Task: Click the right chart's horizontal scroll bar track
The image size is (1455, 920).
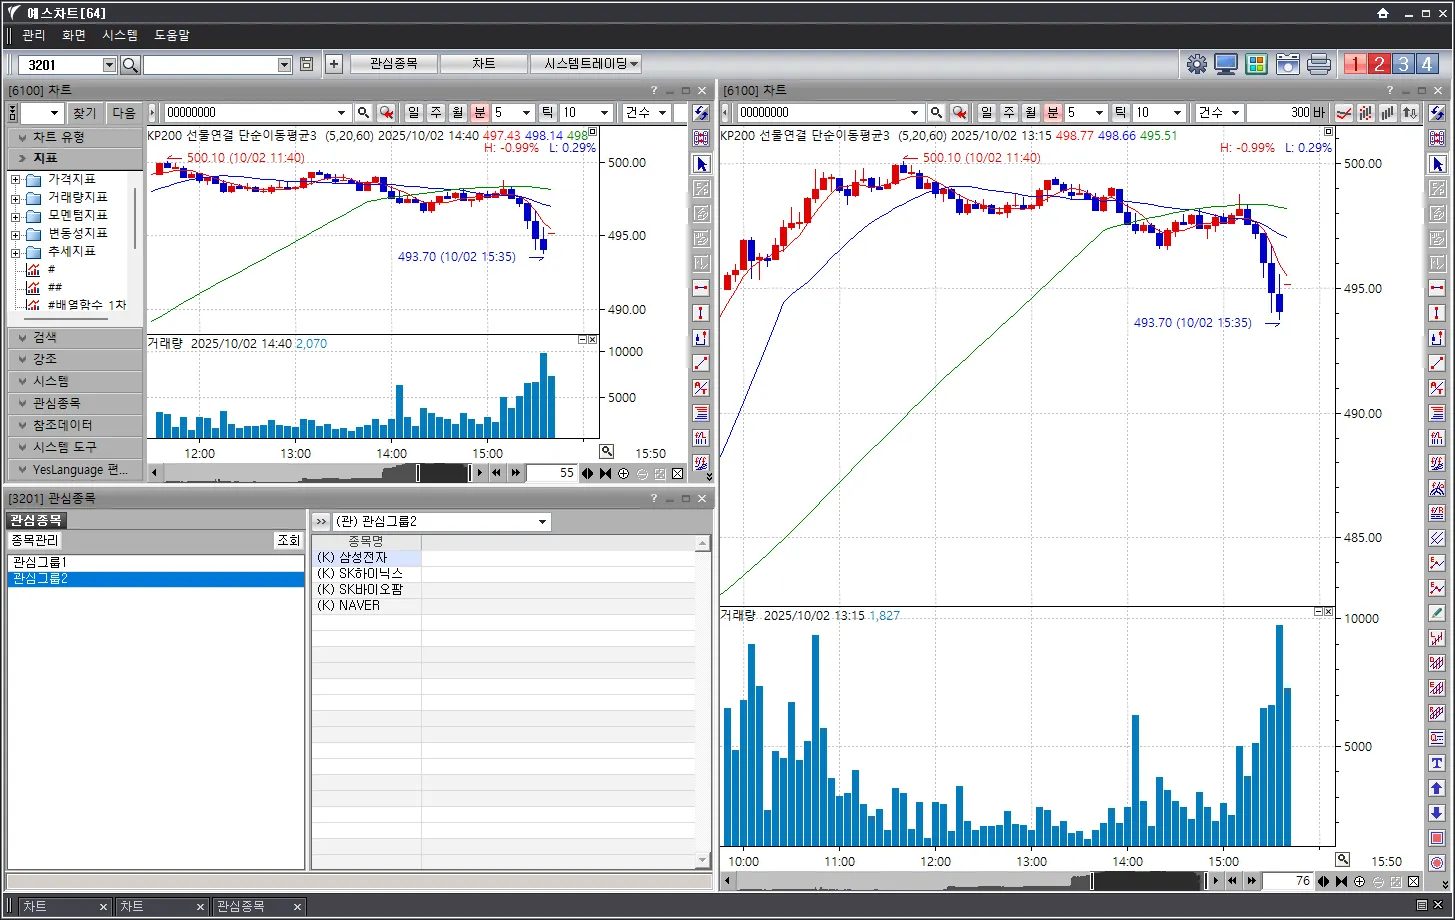Action: point(900,881)
